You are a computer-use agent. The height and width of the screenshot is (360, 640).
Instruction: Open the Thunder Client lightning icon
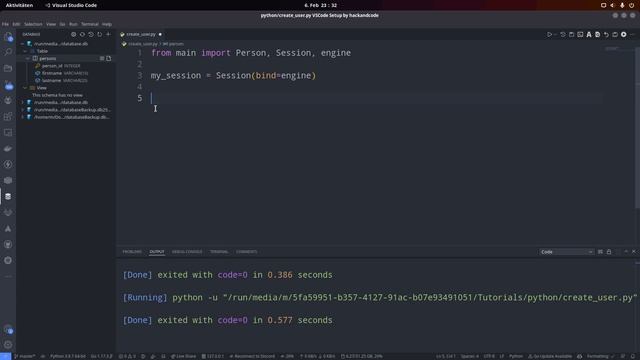click(8, 164)
